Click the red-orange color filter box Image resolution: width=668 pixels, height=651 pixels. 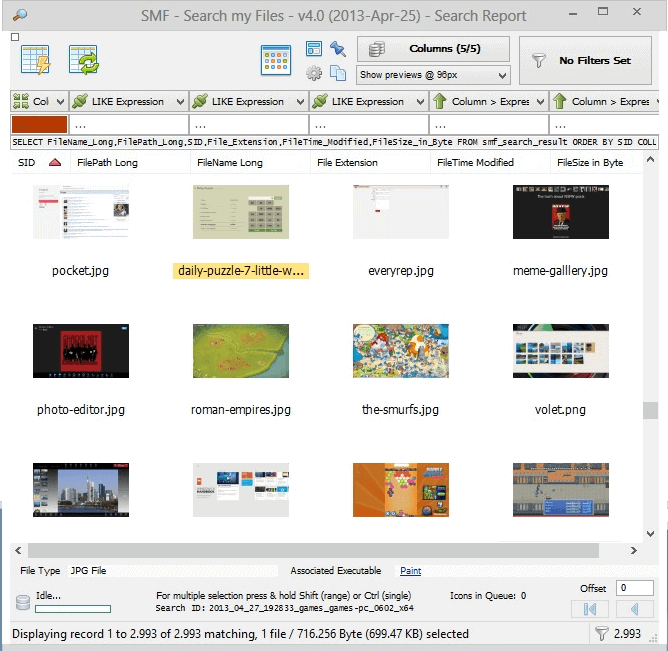[39, 125]
